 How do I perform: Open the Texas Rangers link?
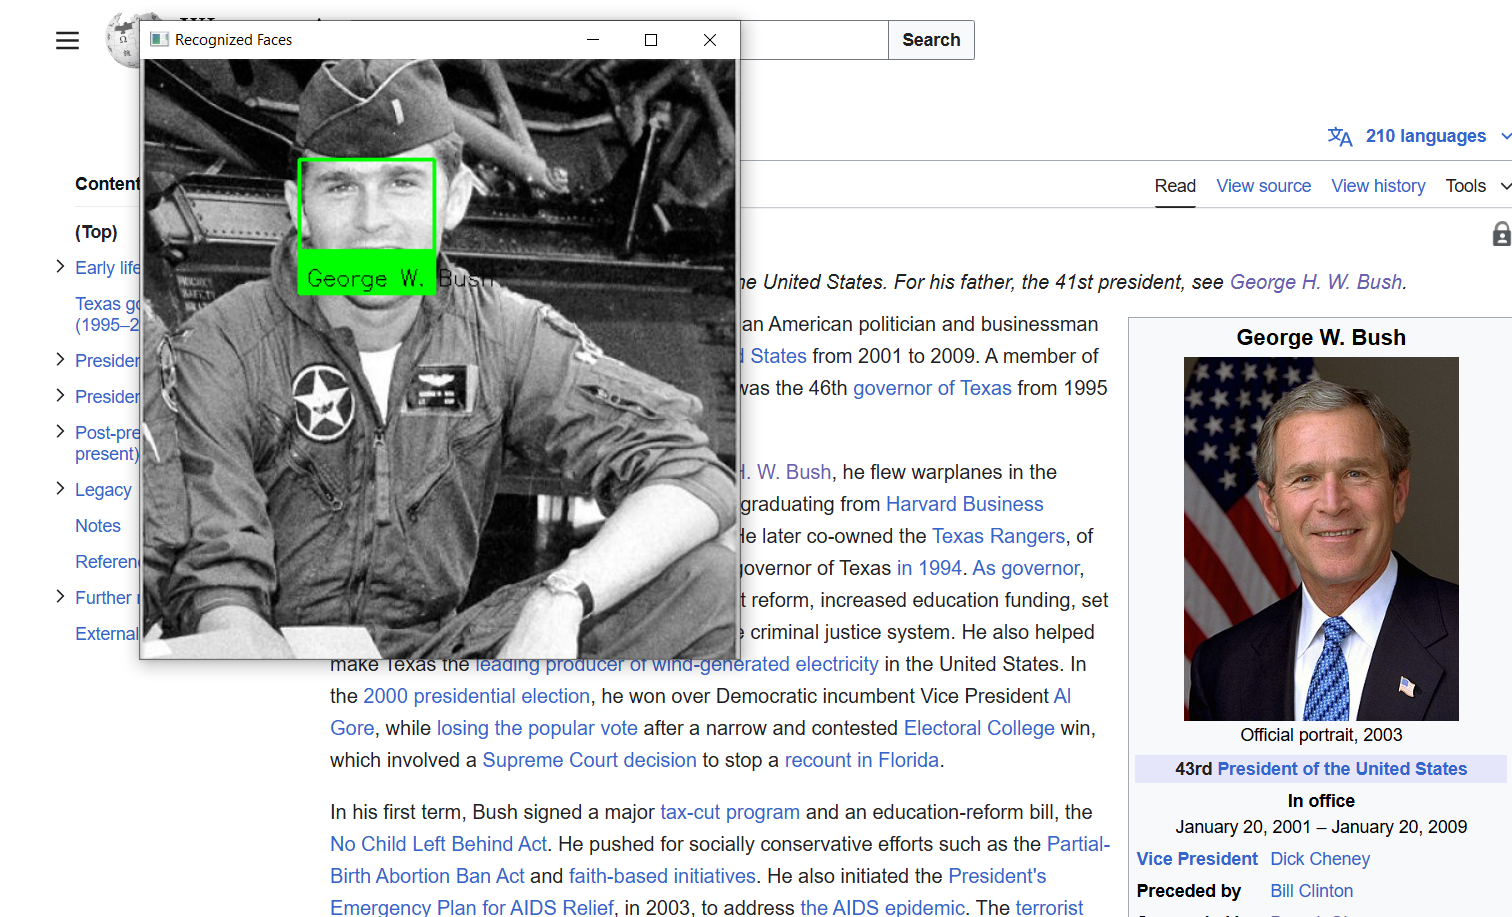coord(998,536)
